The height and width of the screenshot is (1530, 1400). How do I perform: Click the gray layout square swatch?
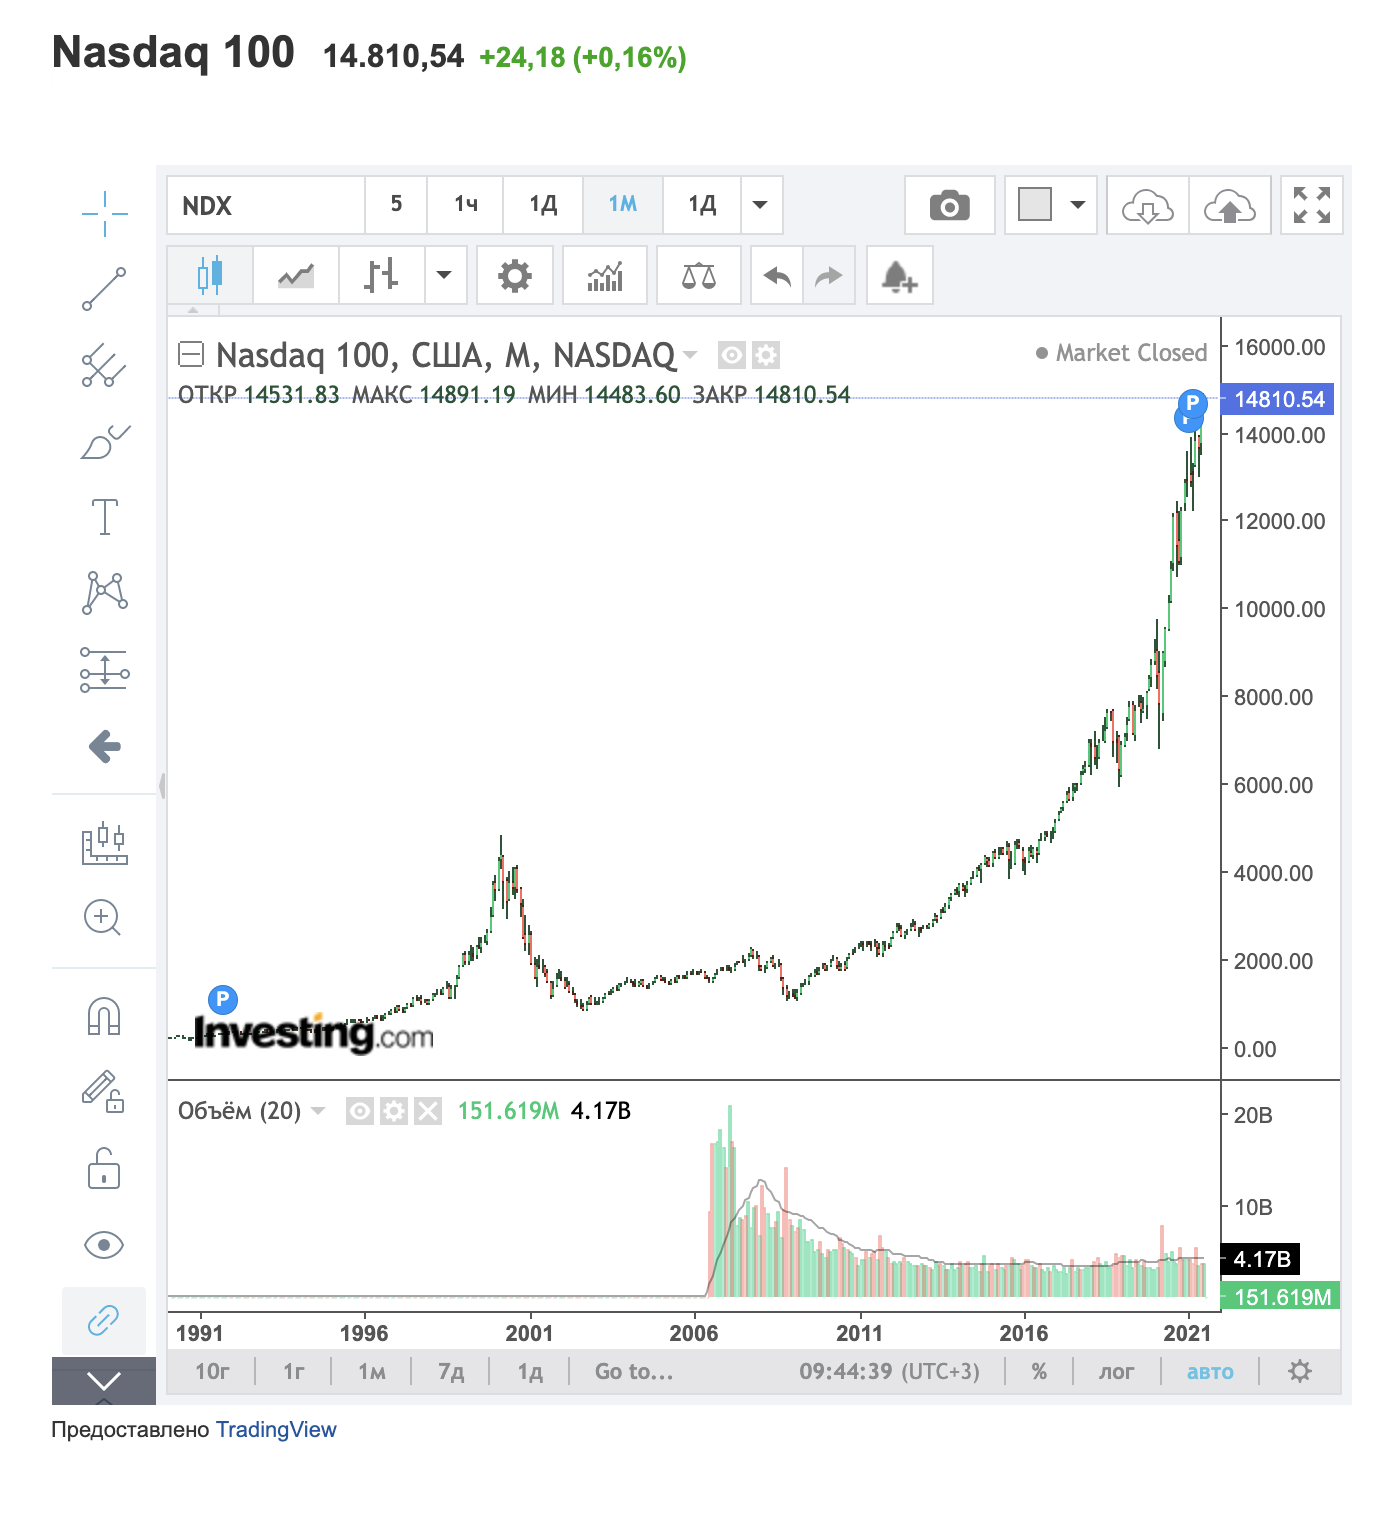click(x=1035, y=204)
